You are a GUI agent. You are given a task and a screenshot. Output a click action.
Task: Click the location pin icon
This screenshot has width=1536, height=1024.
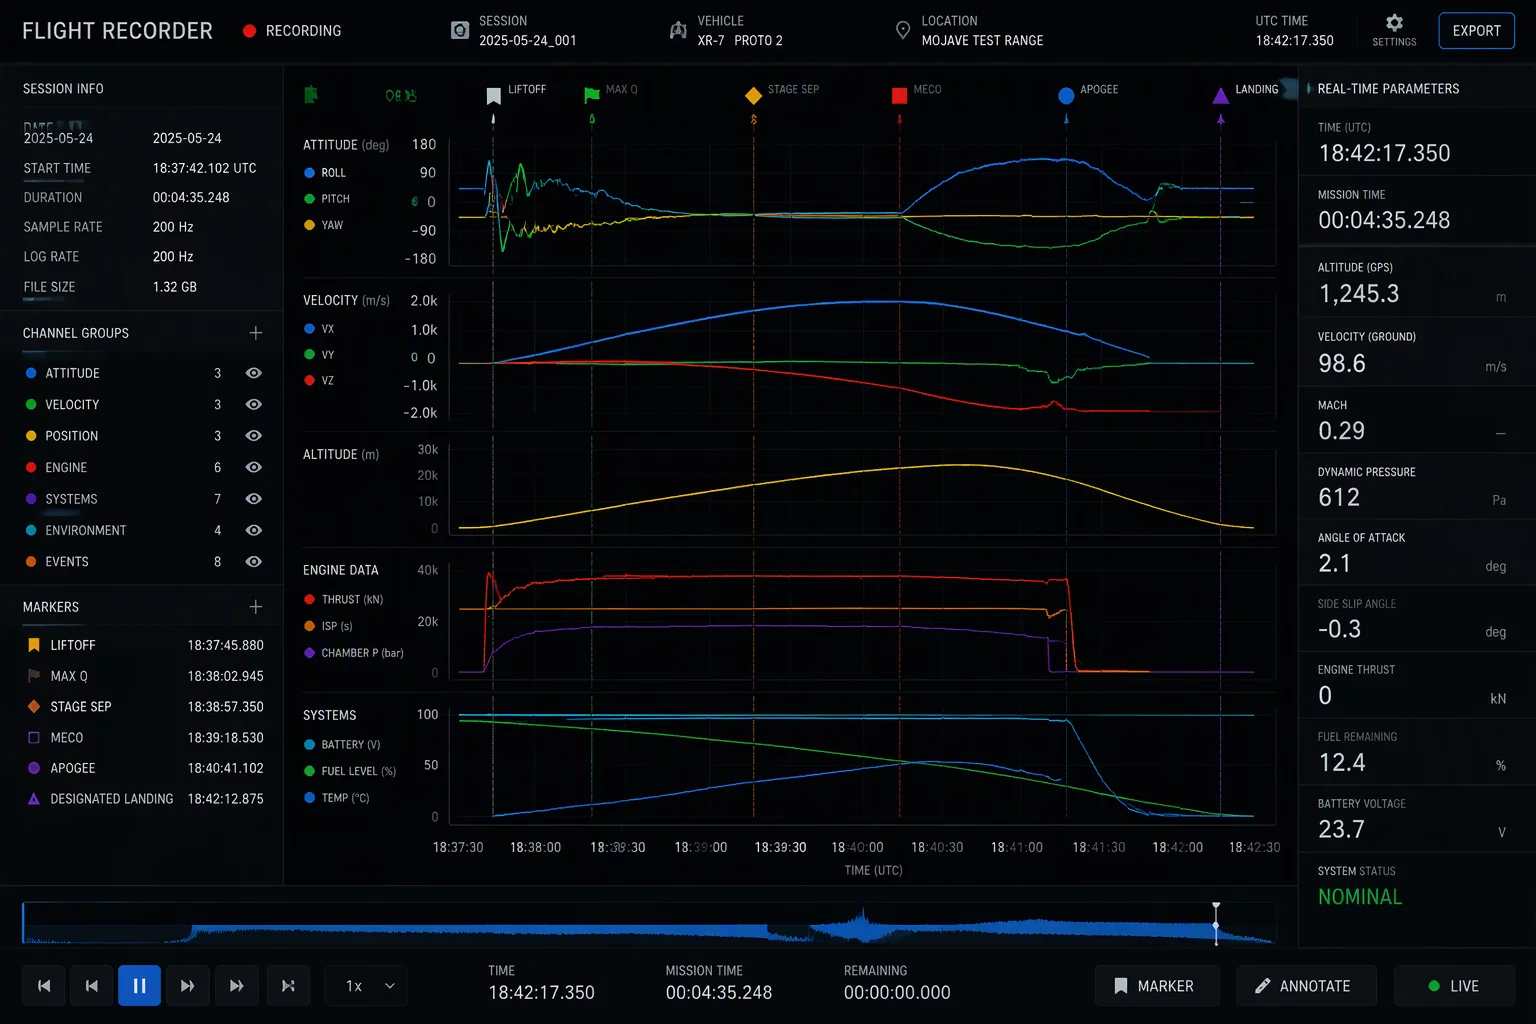(902, 30)
